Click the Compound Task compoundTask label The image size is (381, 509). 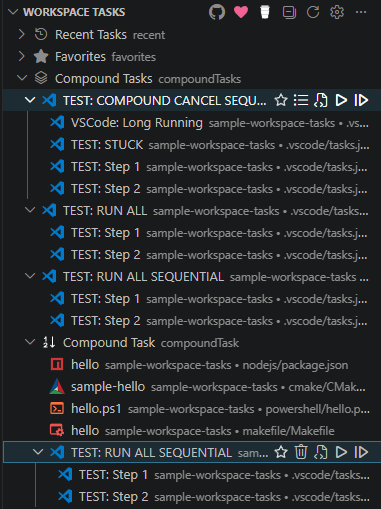coord(109,343)
